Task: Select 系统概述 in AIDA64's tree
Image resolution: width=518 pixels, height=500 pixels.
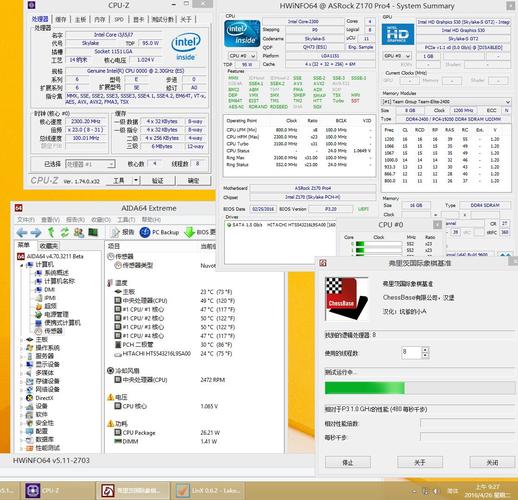Action: (x=51, y=273)
